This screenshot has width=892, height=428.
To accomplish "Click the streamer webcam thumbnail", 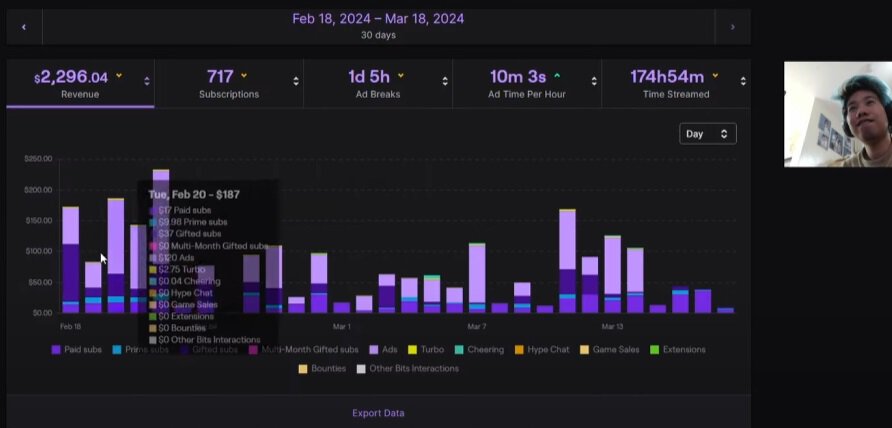I will (837, 114).
